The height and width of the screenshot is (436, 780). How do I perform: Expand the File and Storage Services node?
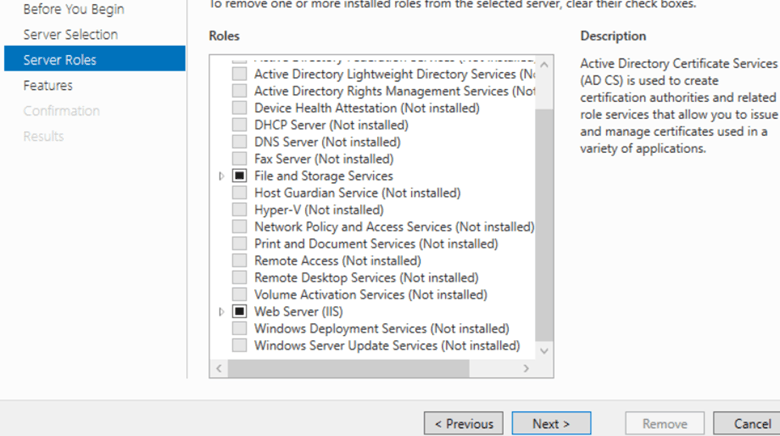(221, 176)
